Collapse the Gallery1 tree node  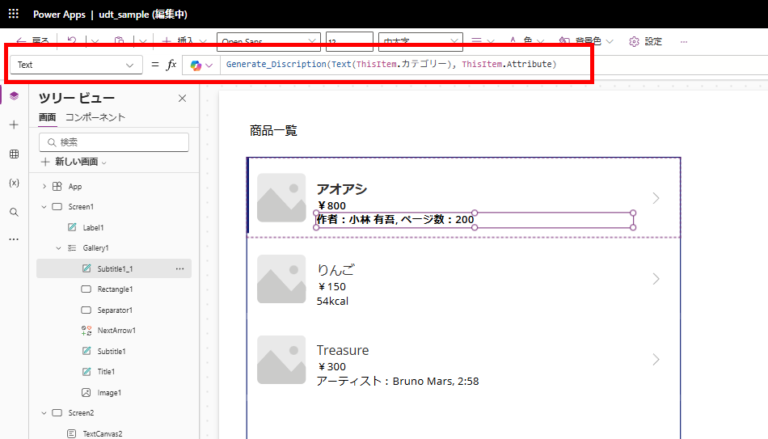(59, 248)
